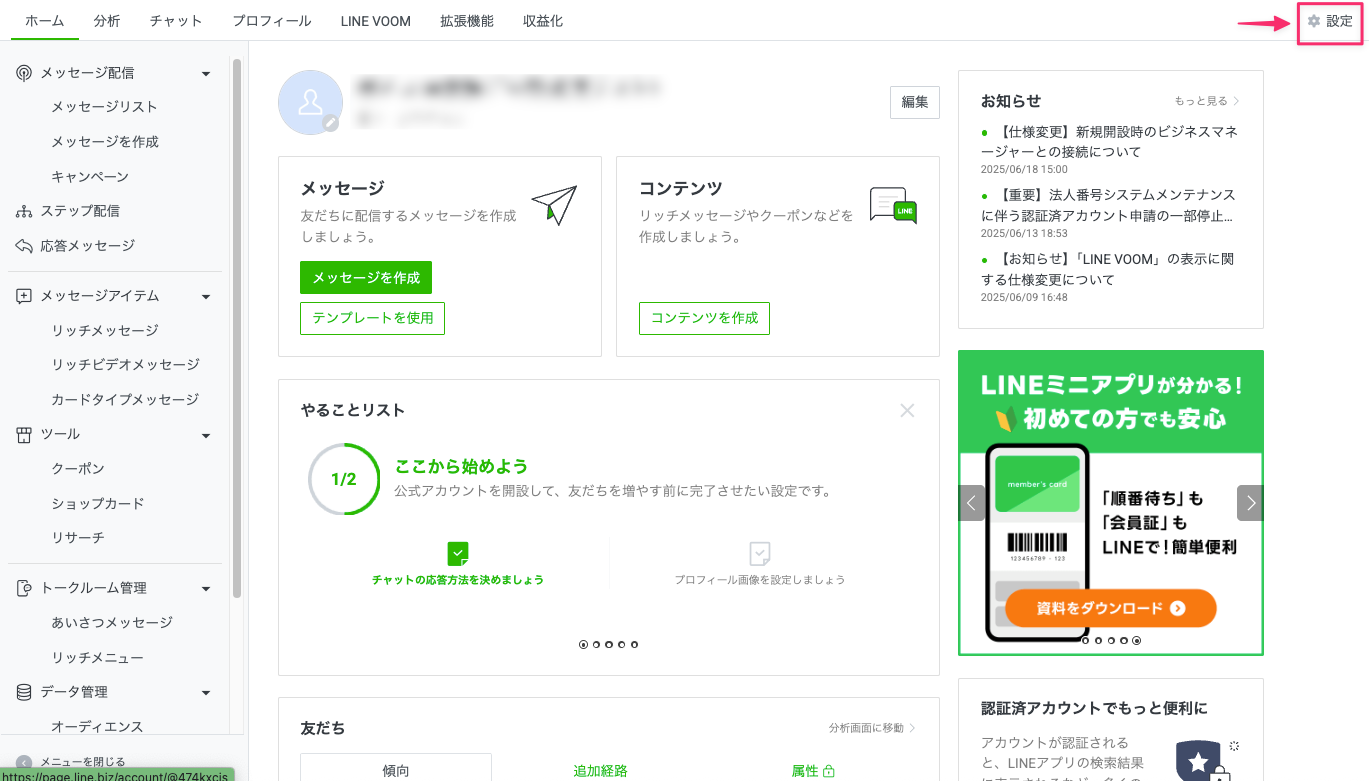Collapse the トークルーム管理 section arrow
This screenshot has height=781, width=1369.
coord(206,588)
